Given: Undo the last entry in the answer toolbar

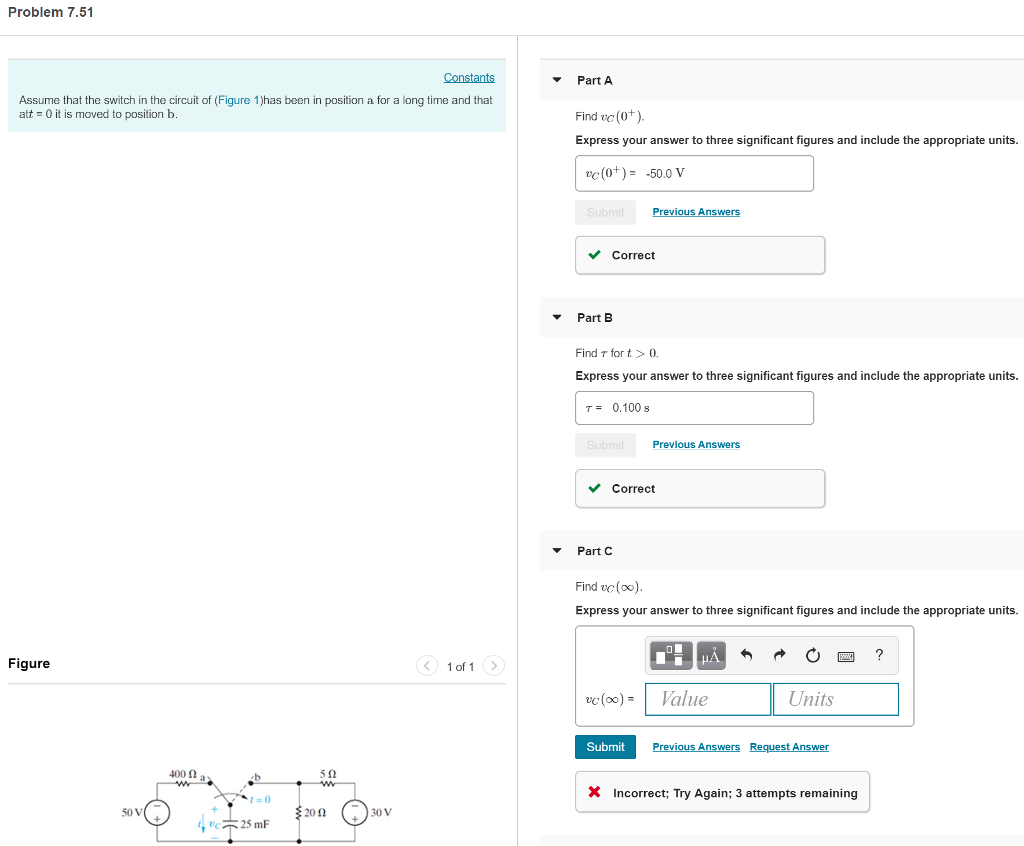Looking at the screenshot, I should click(746, 655).
